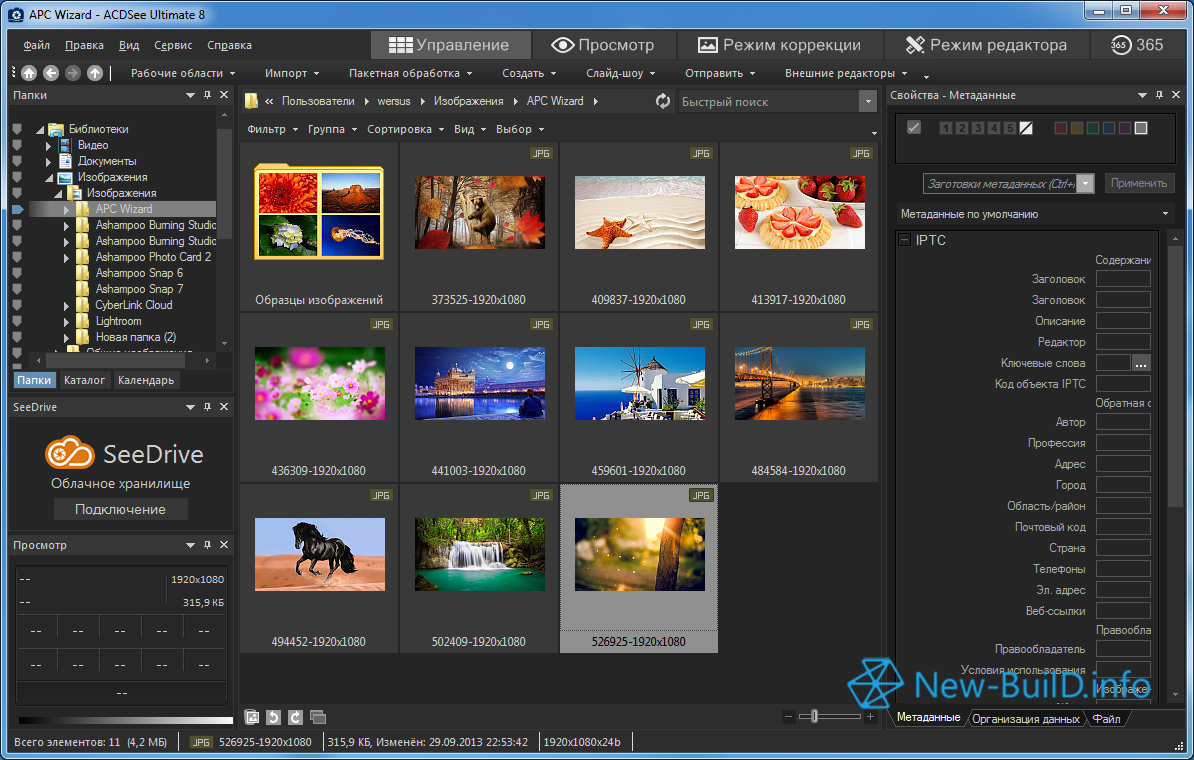
Task: Navigate up one folder level
Action: [94, 72]
